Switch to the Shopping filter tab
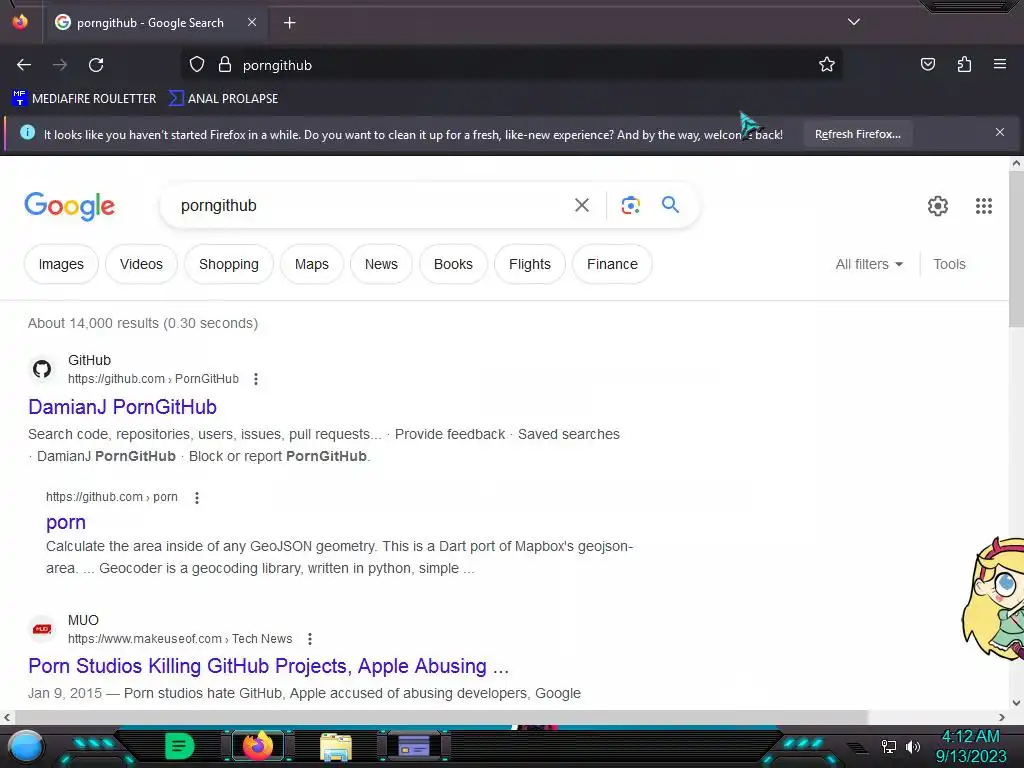The height and width of the screenshot is (768, 1024). (229, 264)
